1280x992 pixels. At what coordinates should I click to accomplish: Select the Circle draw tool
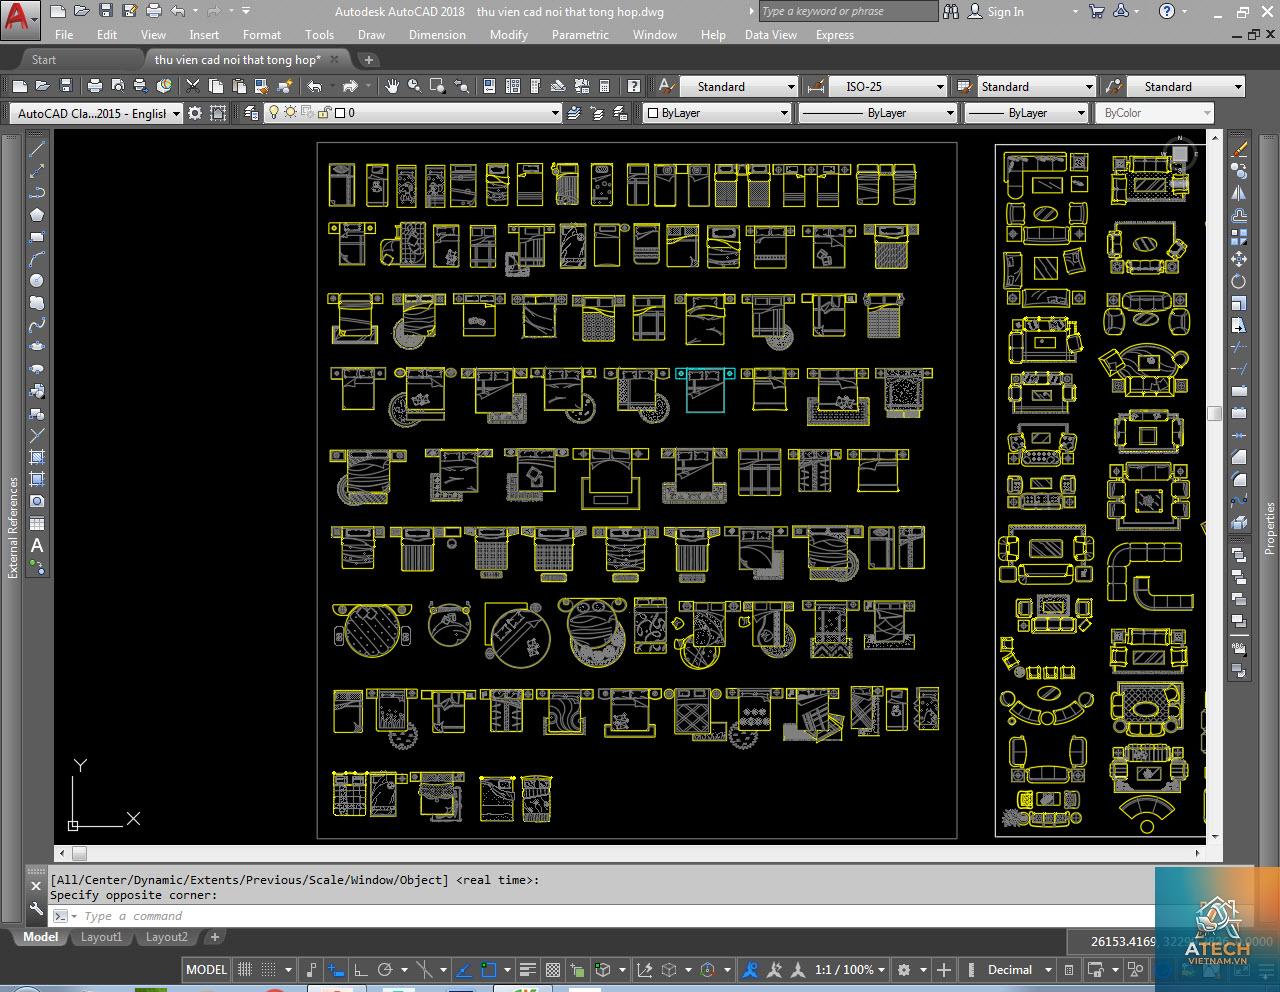point(37,281)
